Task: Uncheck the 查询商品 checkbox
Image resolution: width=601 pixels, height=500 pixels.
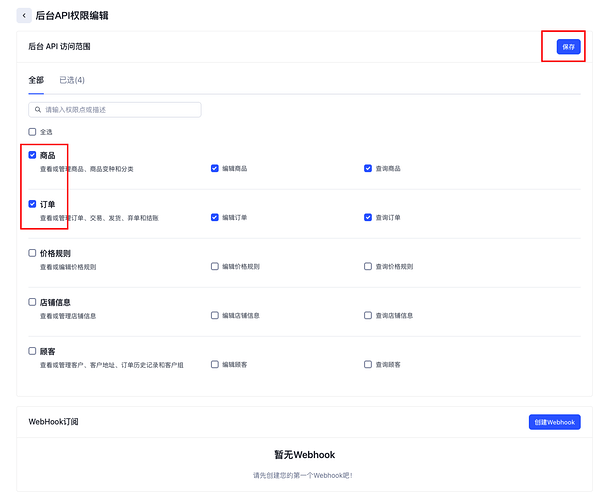Action: point(368,168)
